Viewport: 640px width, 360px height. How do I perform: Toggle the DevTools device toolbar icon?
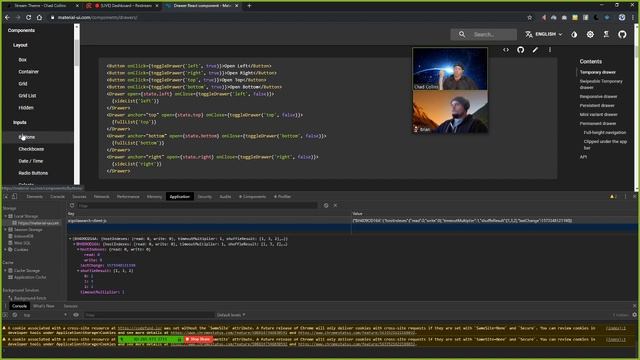14,197
